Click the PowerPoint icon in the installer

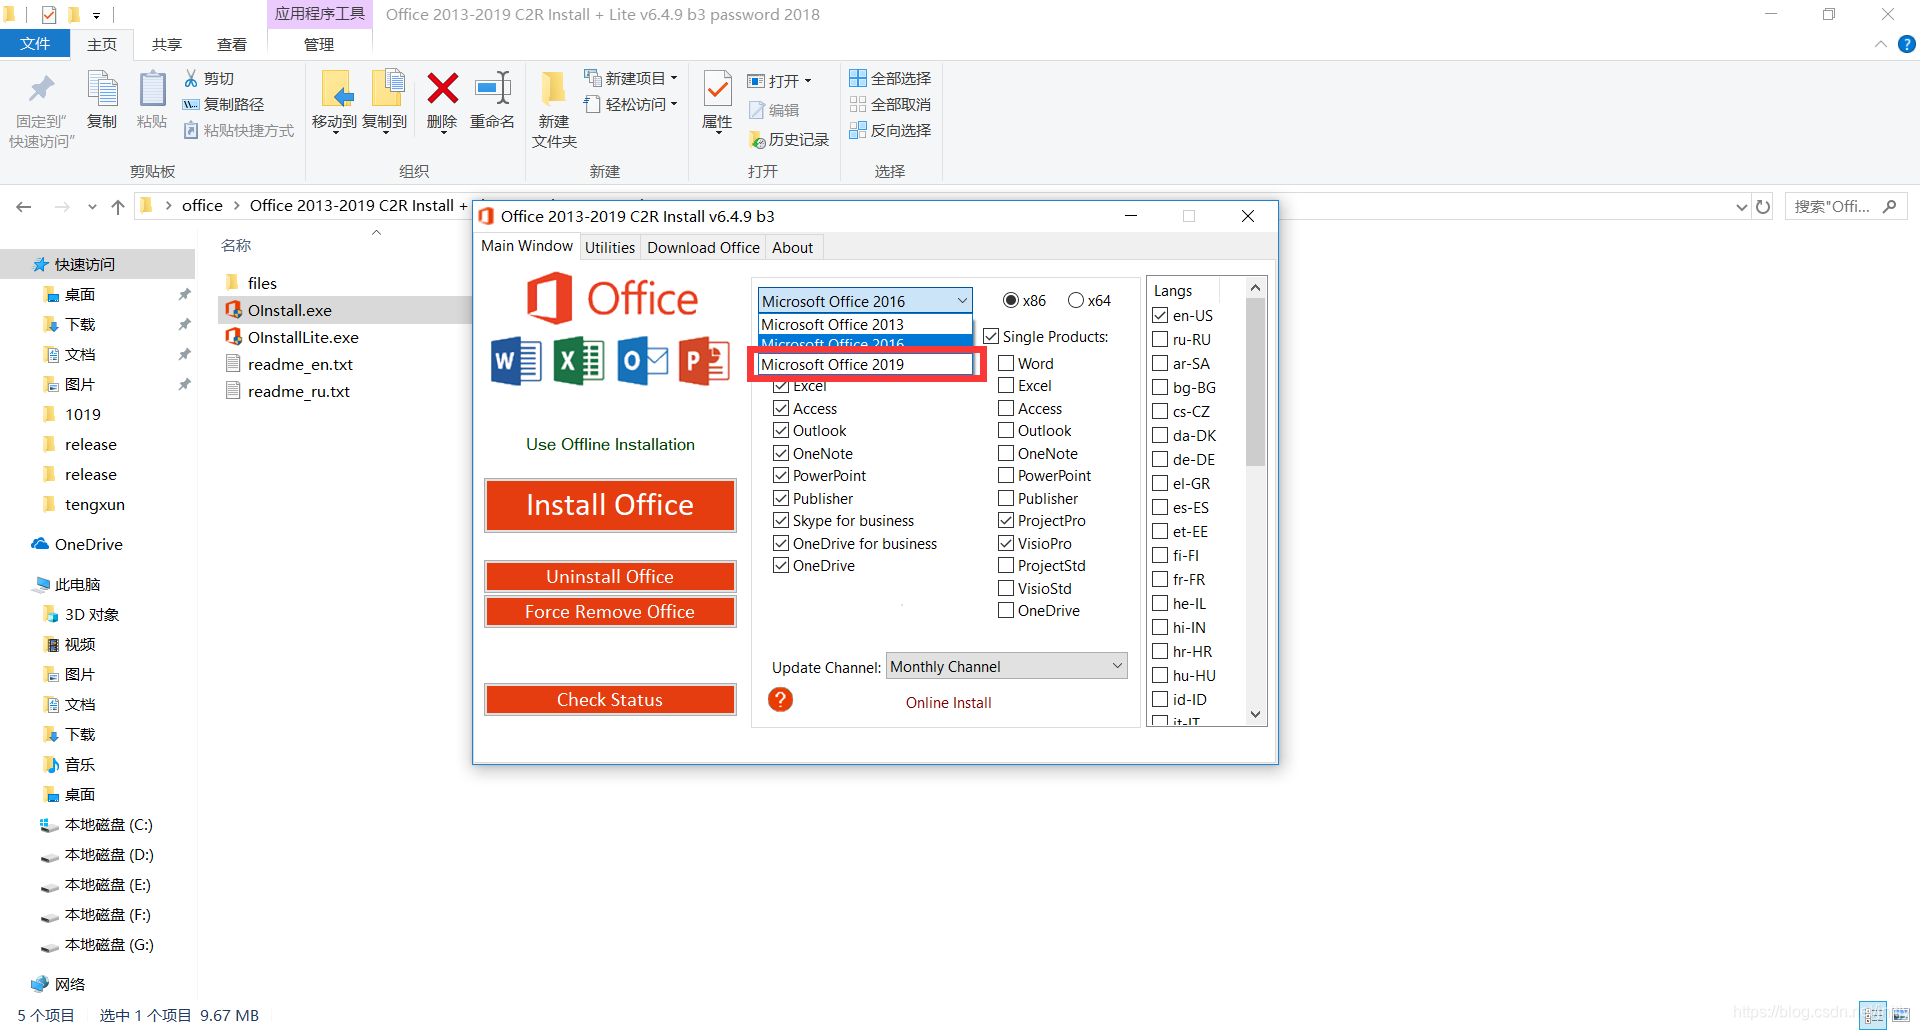pyautogui.click(x=704, y=361)
